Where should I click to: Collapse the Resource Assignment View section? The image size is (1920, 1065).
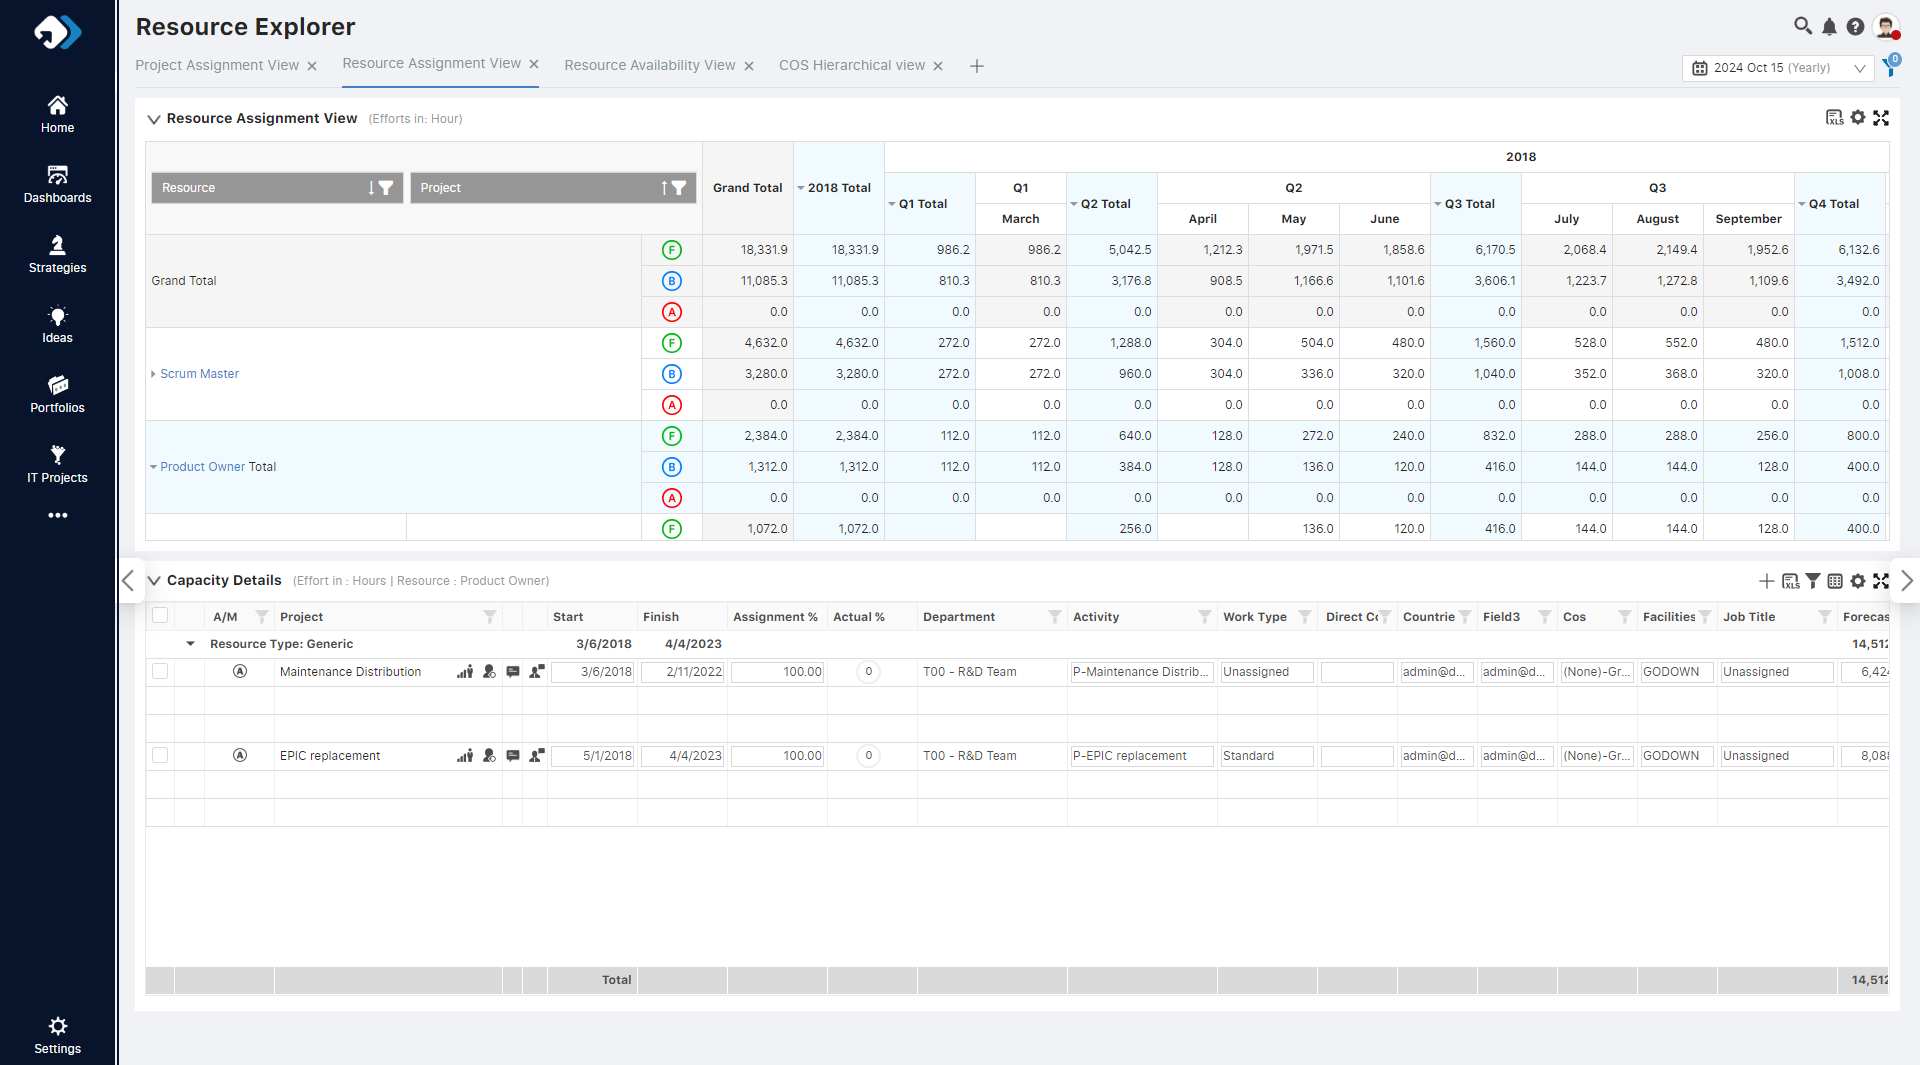154,119
